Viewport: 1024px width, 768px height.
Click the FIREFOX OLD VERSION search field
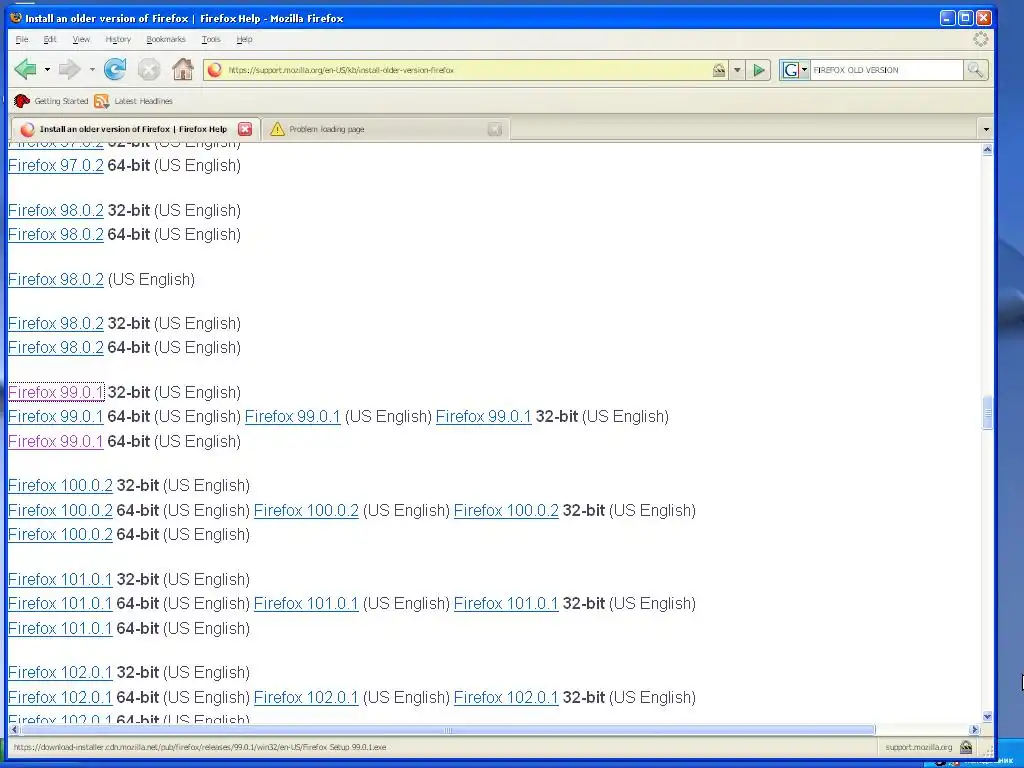886,70
